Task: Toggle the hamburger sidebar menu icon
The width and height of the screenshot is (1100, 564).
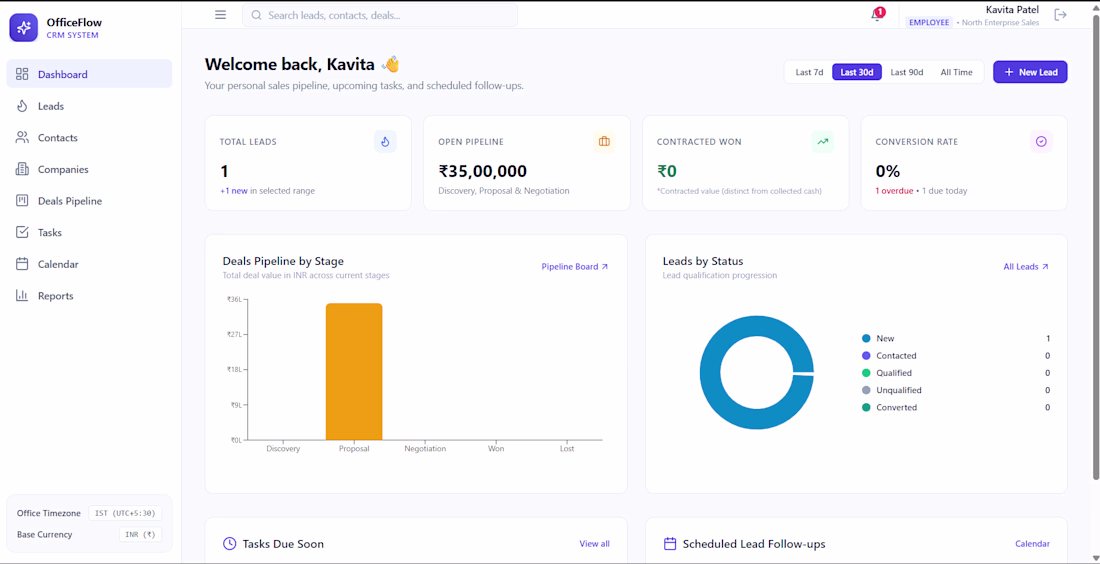Action: click(220, 15)
